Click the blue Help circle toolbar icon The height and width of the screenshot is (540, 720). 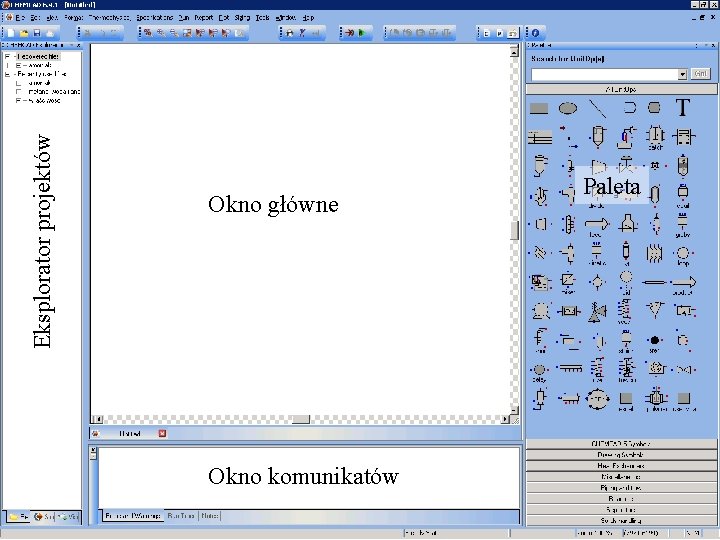coord(535,33)
